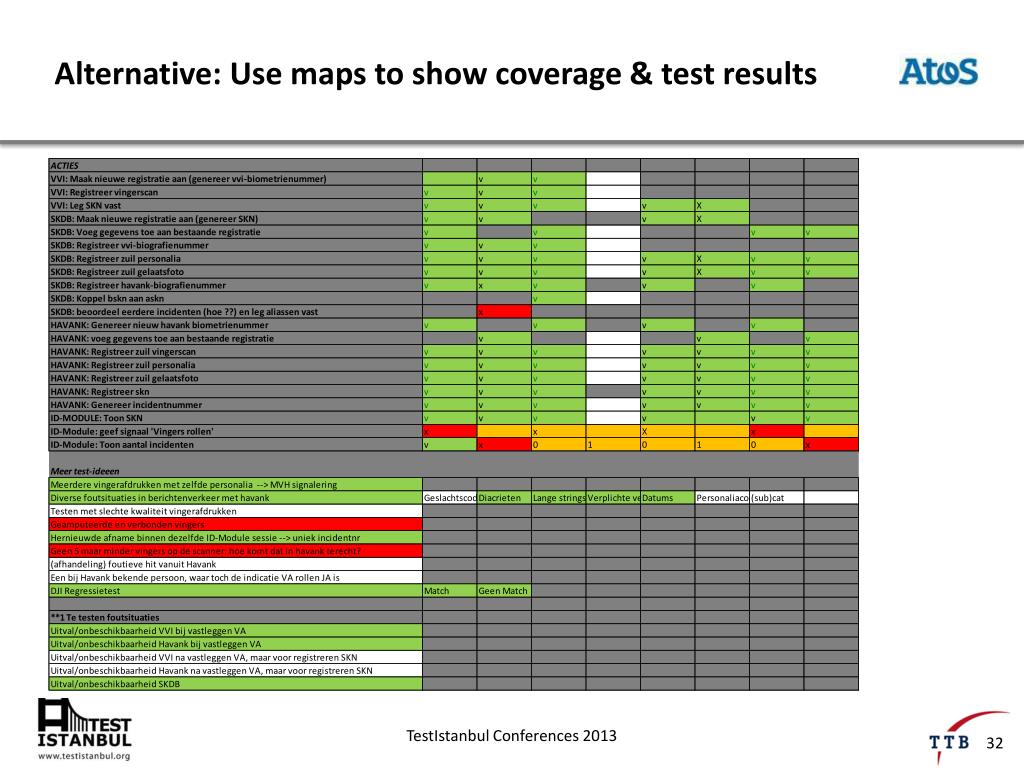Click the 'Geslachtscod' cell
The image size is (1024, 768).
coord(450,498)
